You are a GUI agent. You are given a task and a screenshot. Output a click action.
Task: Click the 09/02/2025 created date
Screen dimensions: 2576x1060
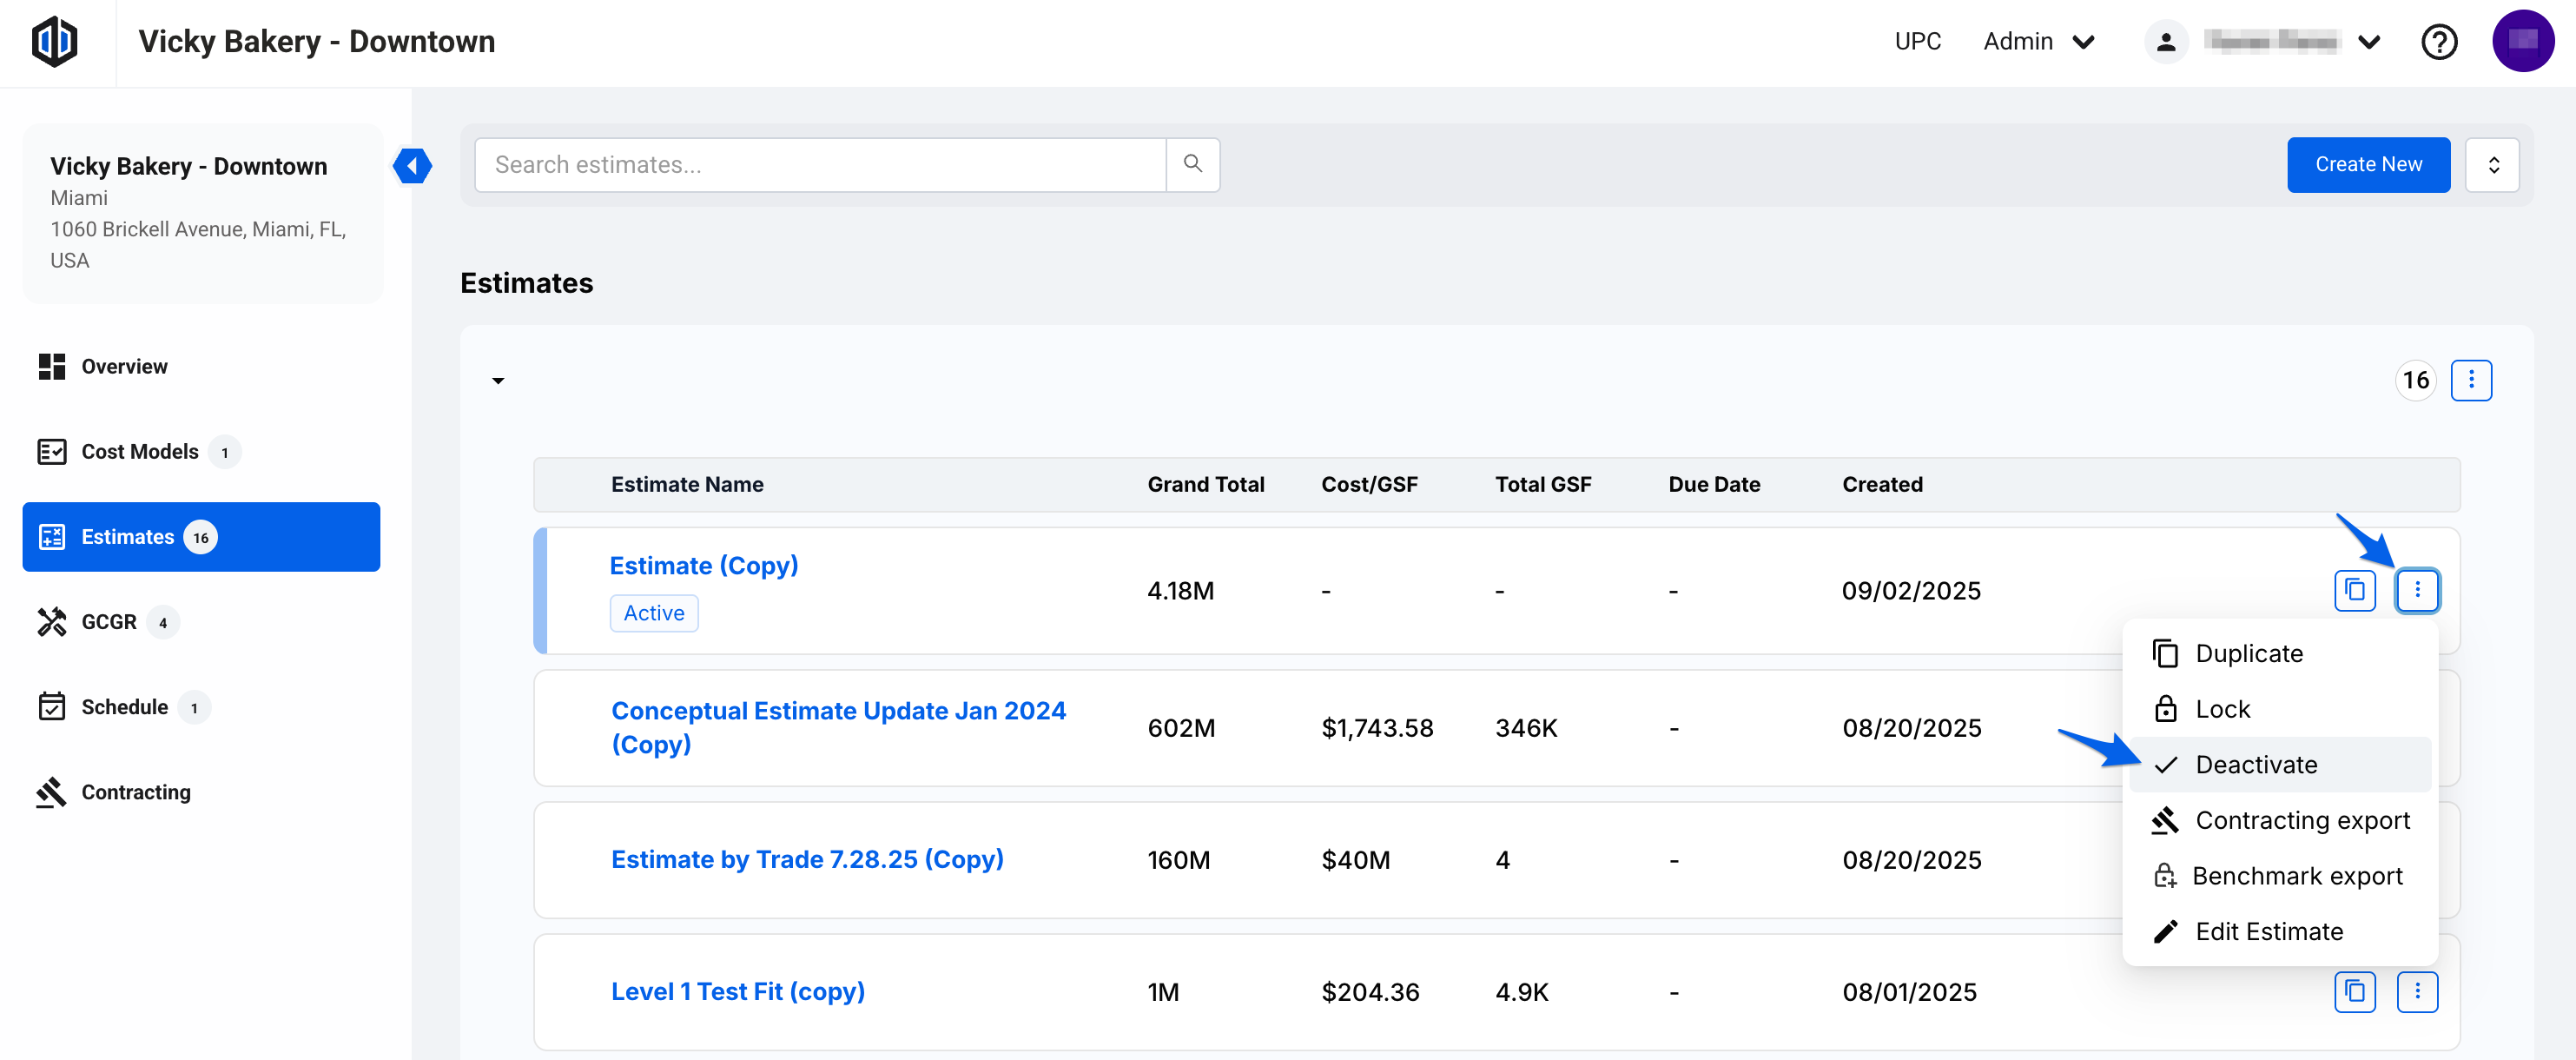click(1910, 590)
